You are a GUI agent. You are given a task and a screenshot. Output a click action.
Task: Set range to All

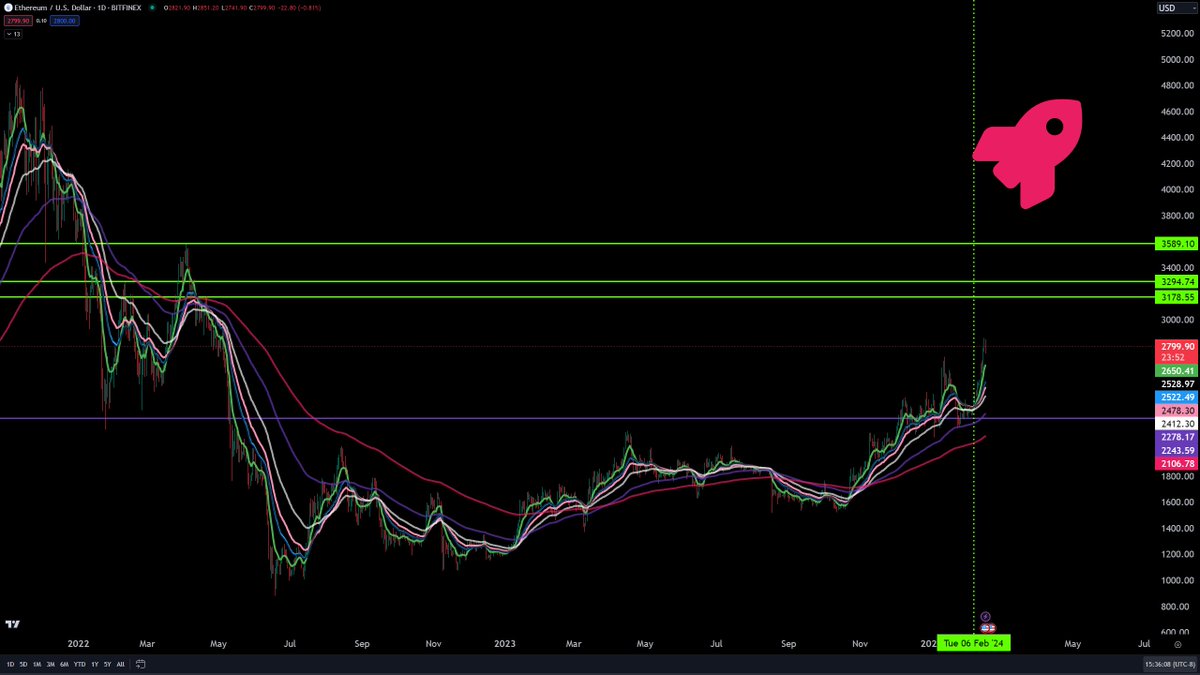120,664
